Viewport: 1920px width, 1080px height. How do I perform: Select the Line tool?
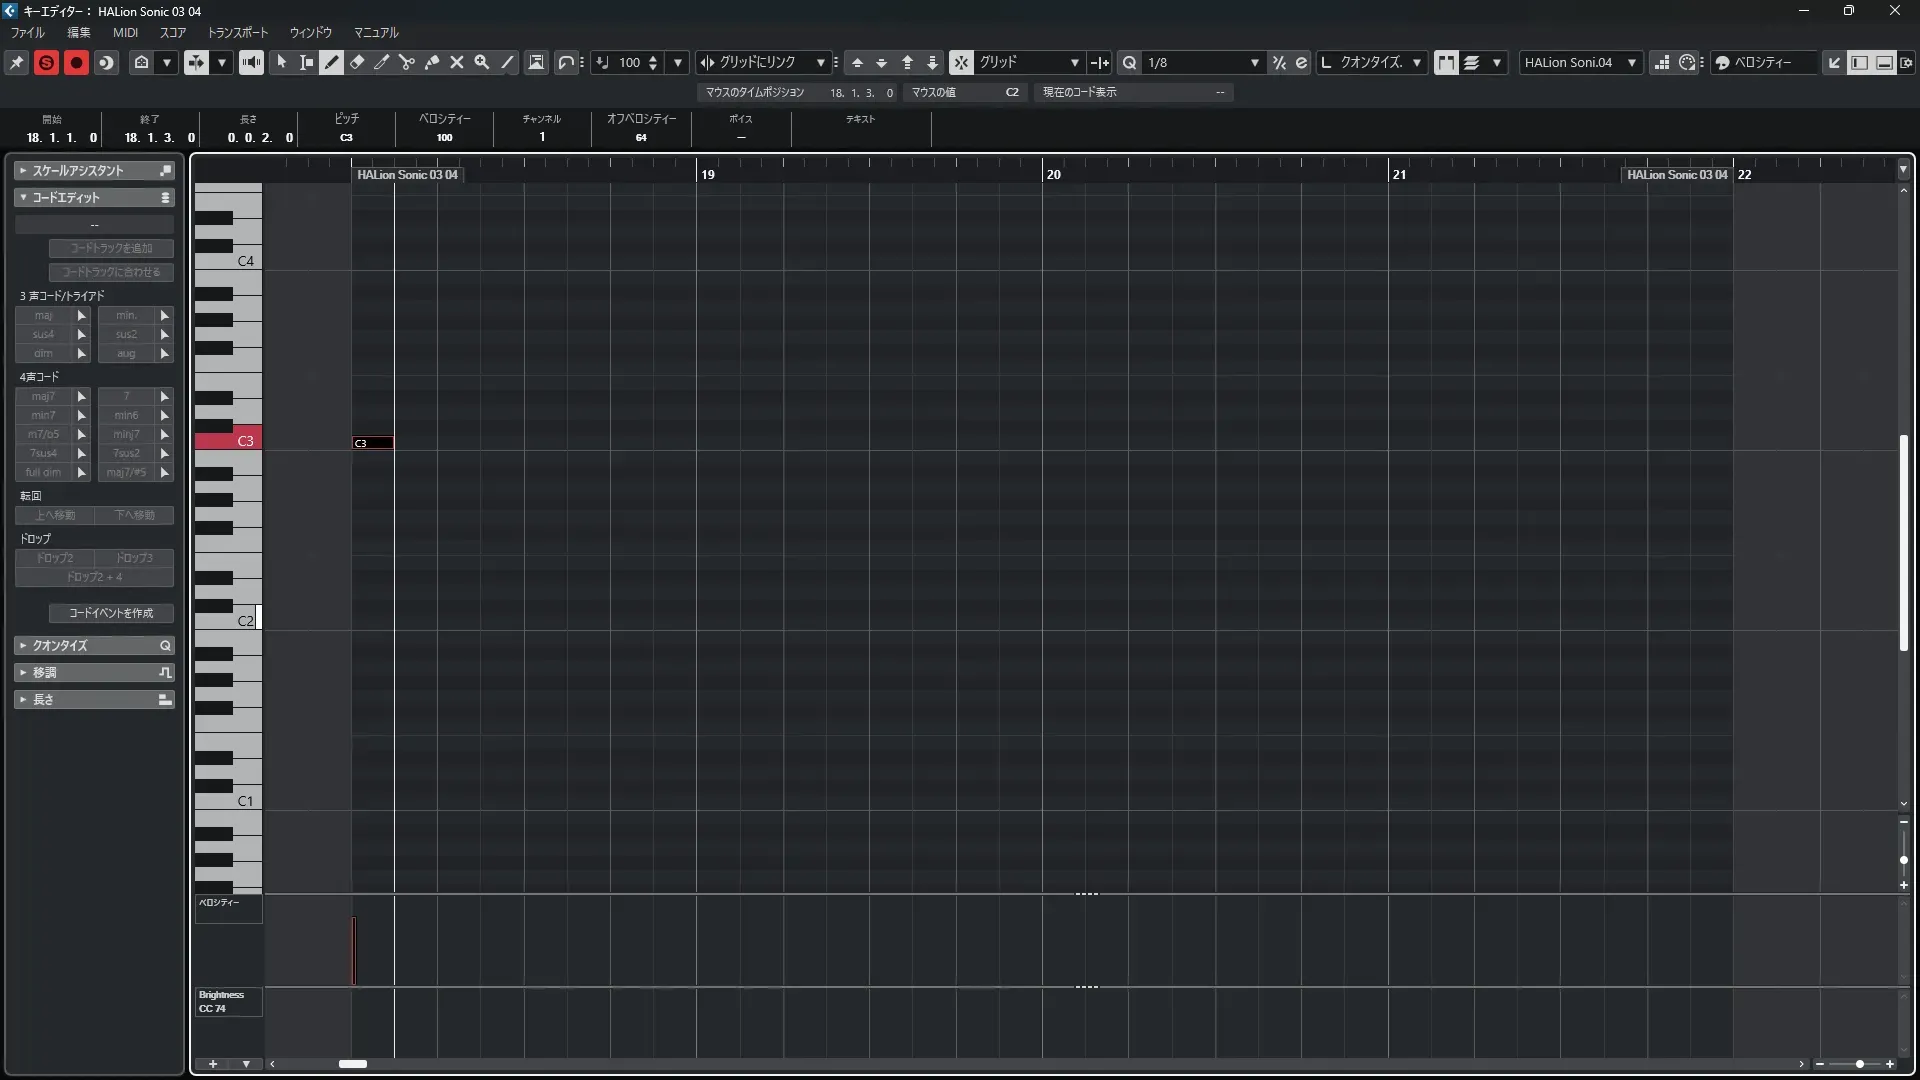[507, 62]
